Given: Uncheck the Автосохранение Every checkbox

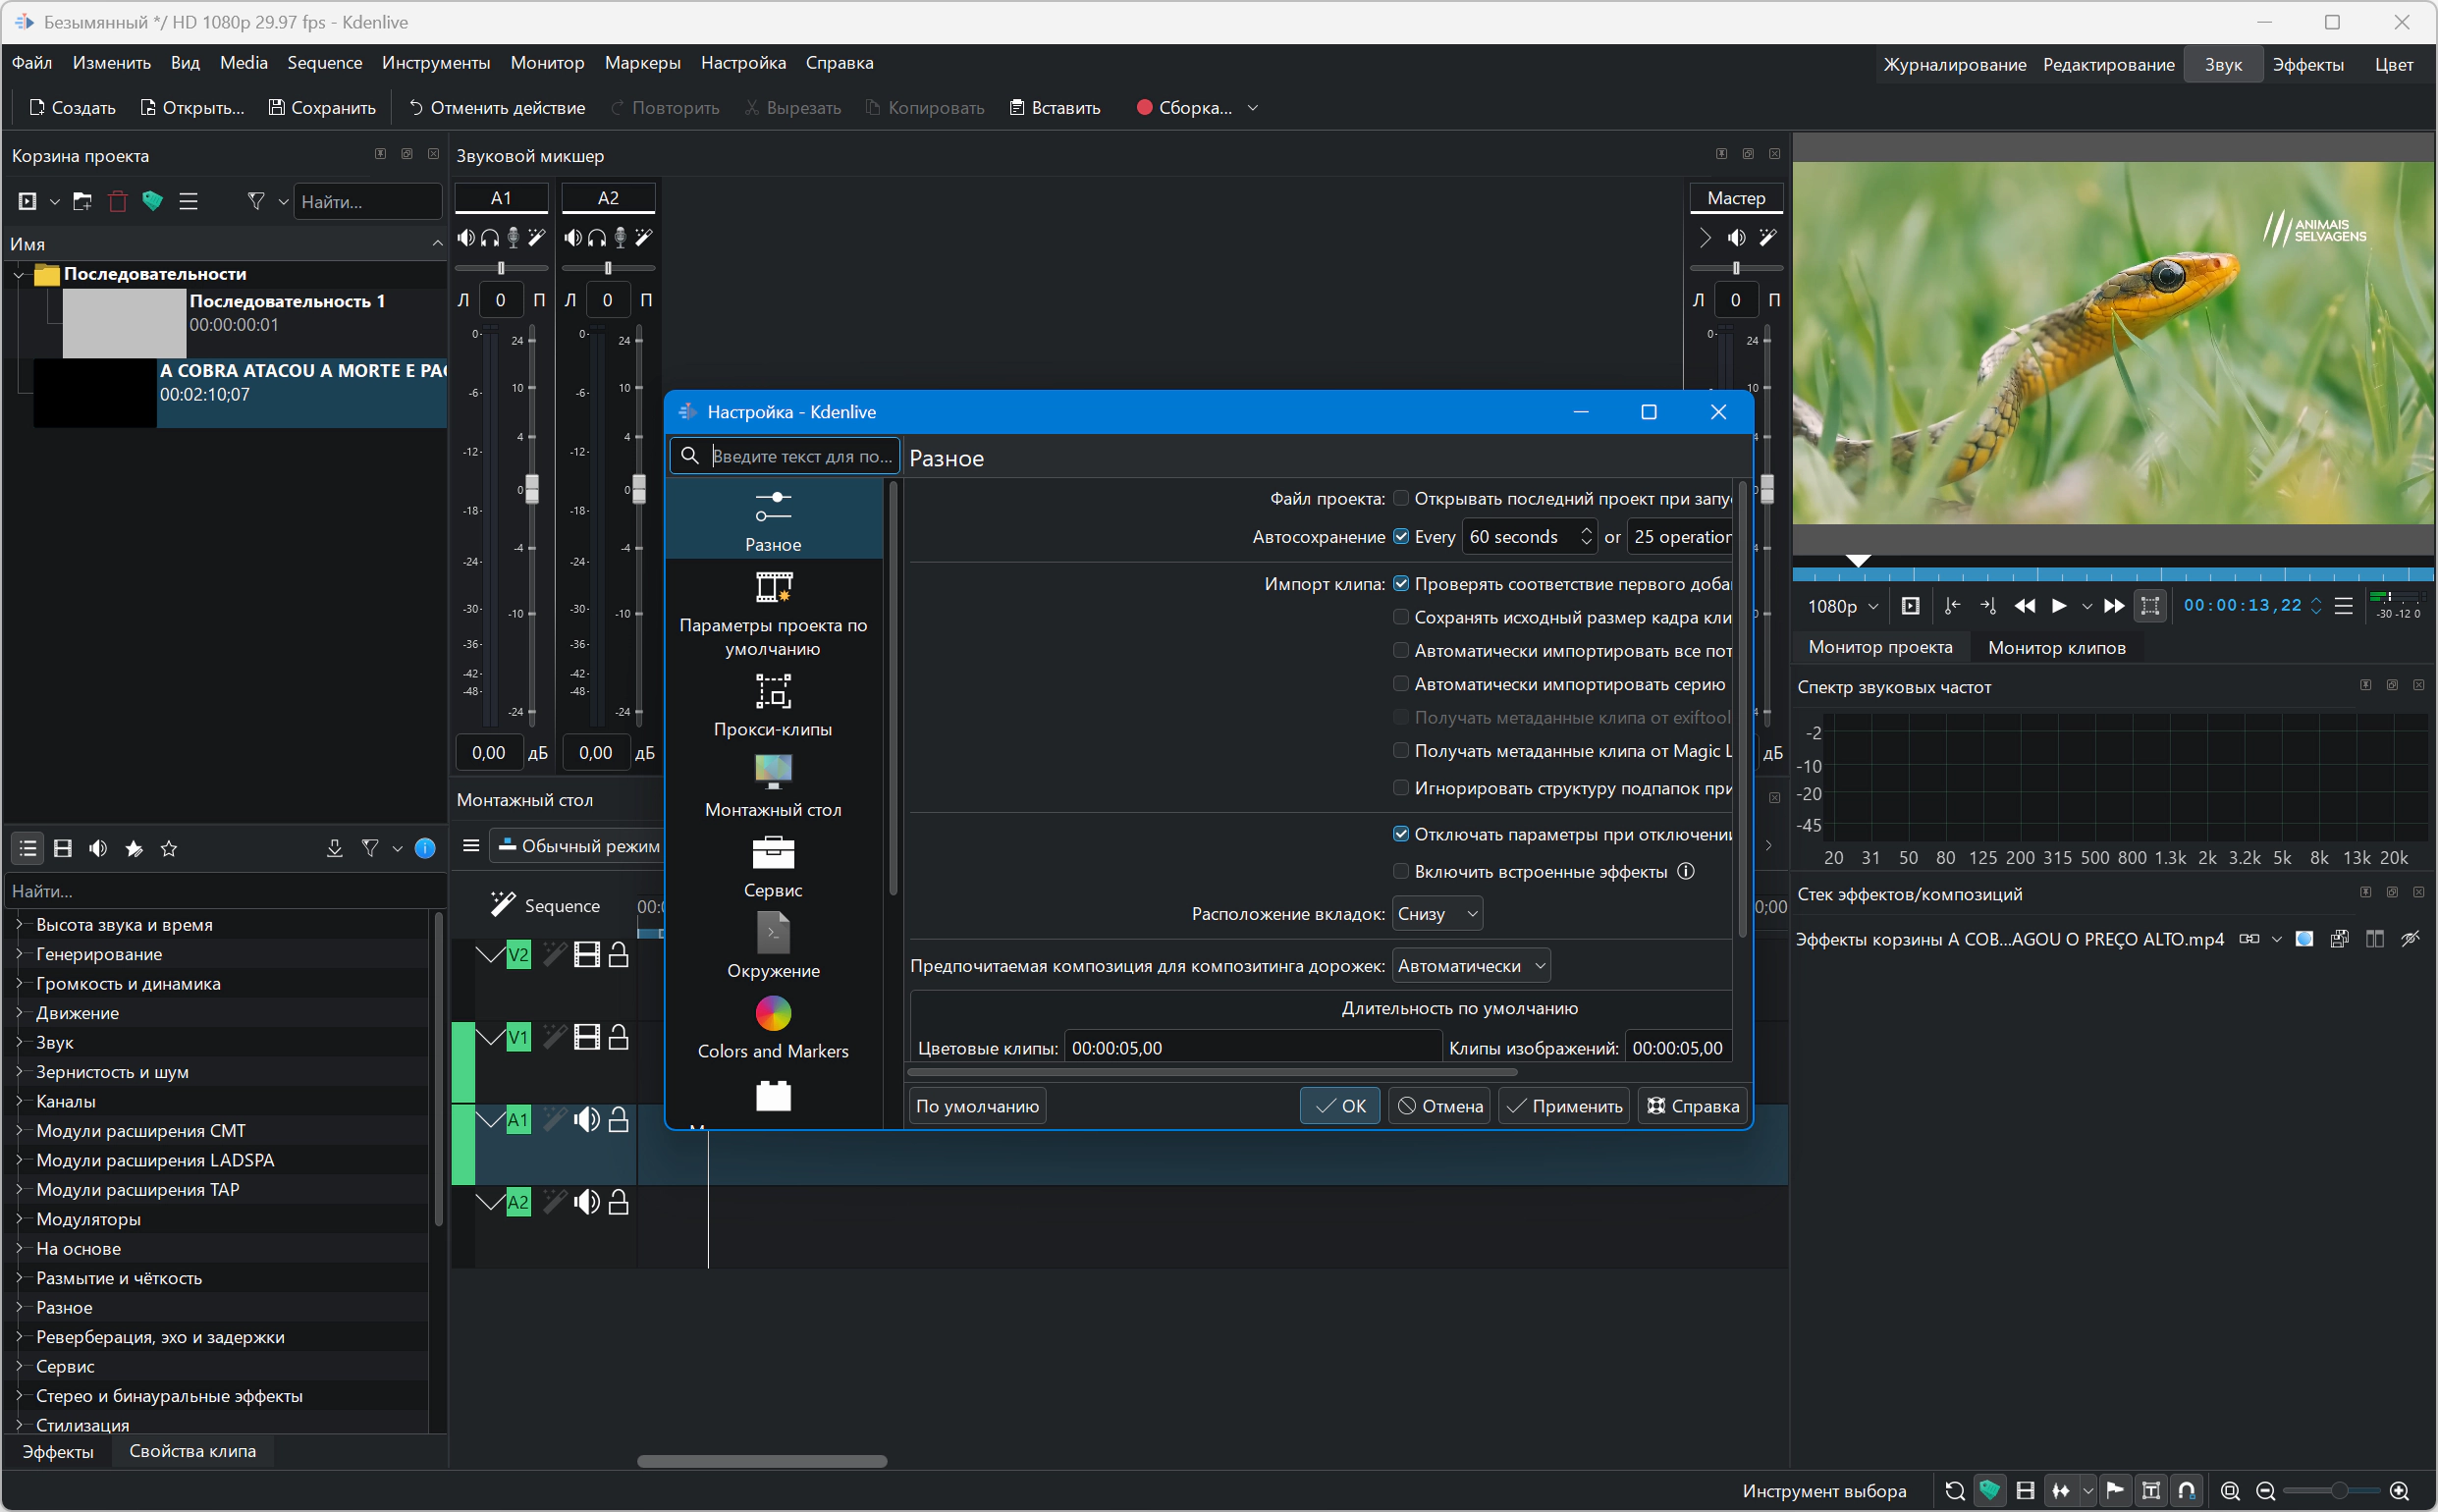Looking at the screenshot, I should (x=1401, y=536).
